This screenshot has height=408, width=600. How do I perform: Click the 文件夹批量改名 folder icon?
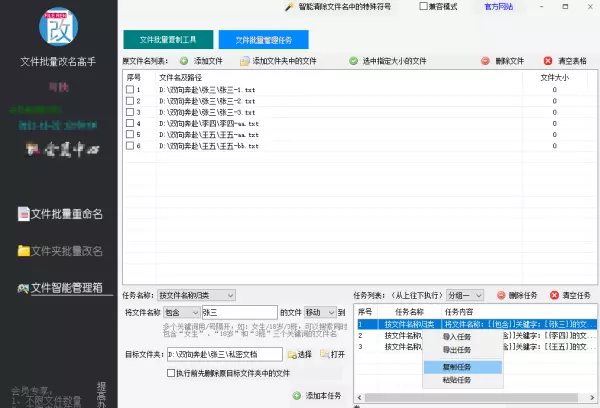(23, 251)
